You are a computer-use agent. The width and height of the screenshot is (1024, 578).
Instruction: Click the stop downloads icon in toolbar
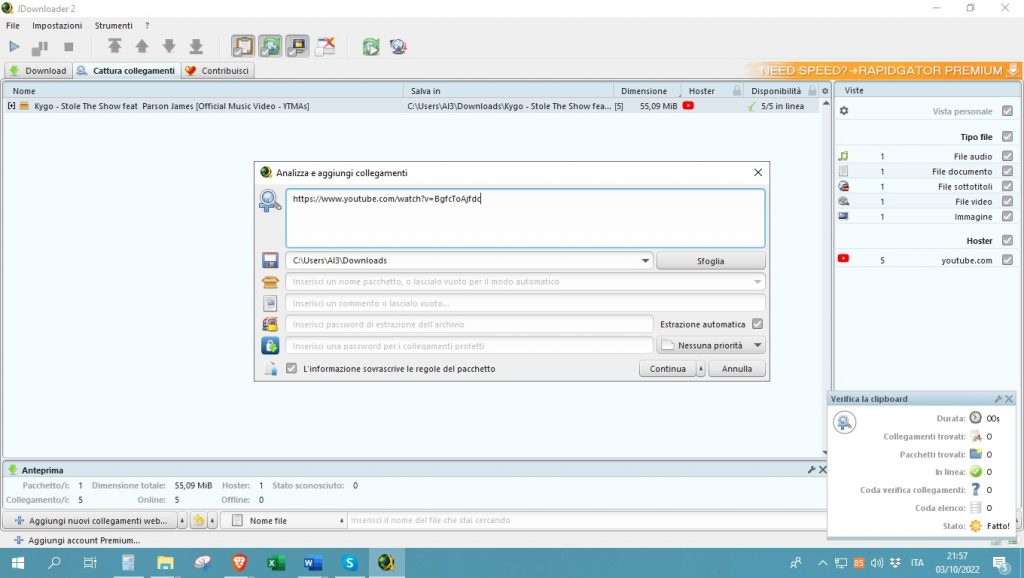69,46
